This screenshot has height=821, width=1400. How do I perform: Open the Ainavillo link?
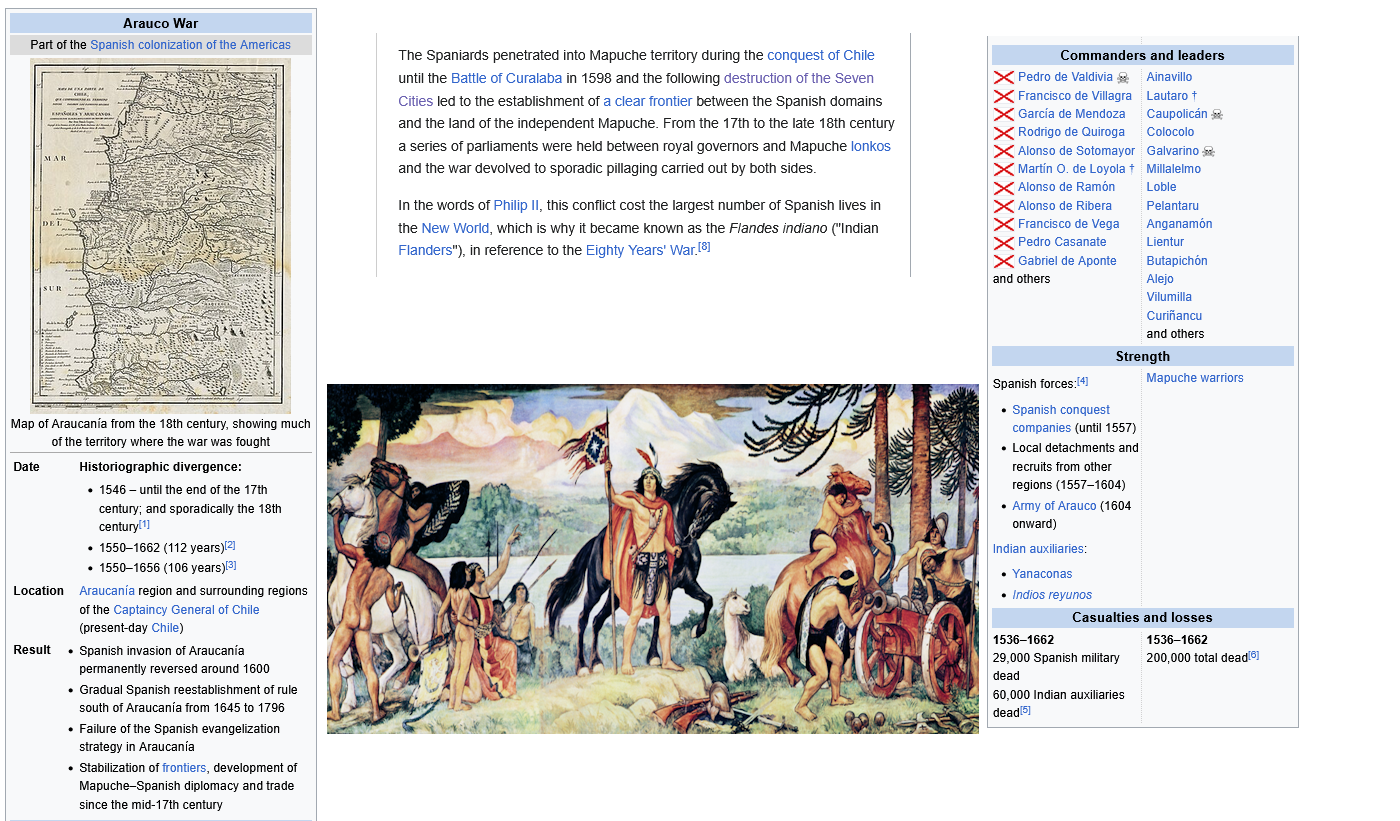[x=1169, y=77]
